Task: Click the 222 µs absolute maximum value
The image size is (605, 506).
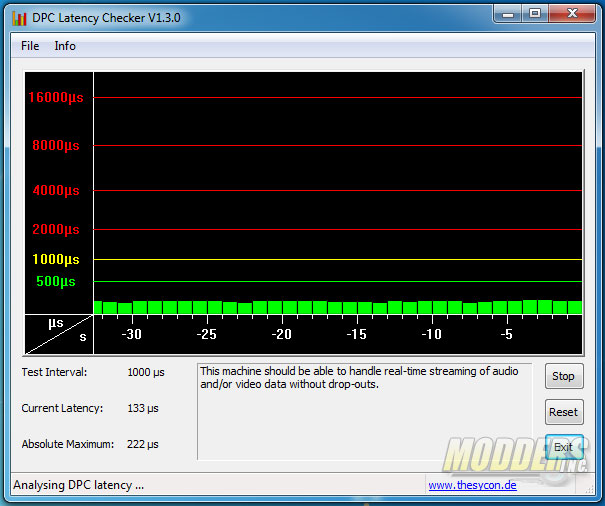Action: pyautogui.click(x=143, y=444)
